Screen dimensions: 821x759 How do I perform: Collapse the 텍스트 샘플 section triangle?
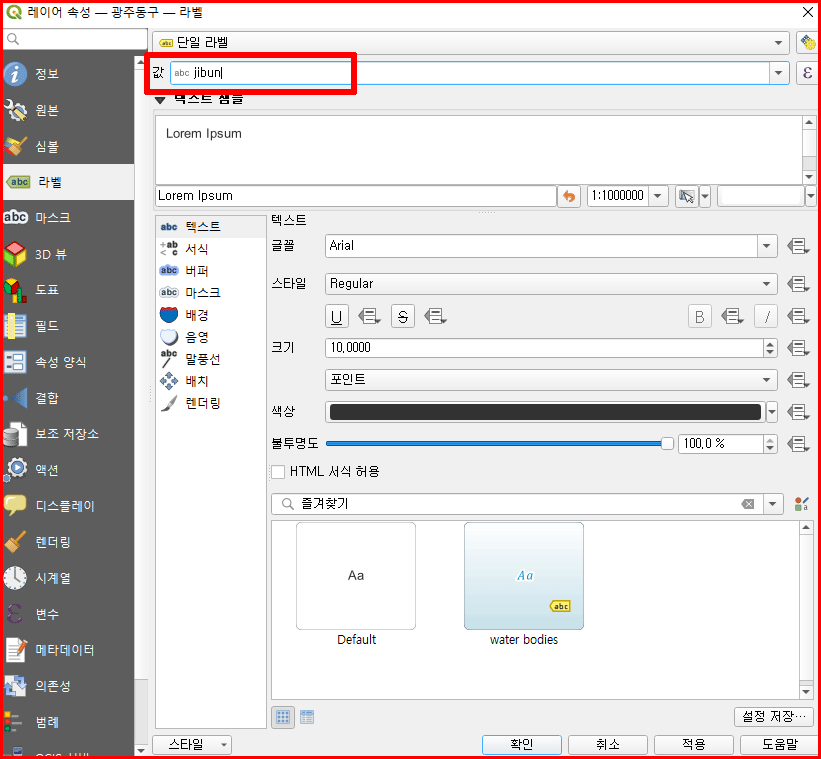click(160, 99)
